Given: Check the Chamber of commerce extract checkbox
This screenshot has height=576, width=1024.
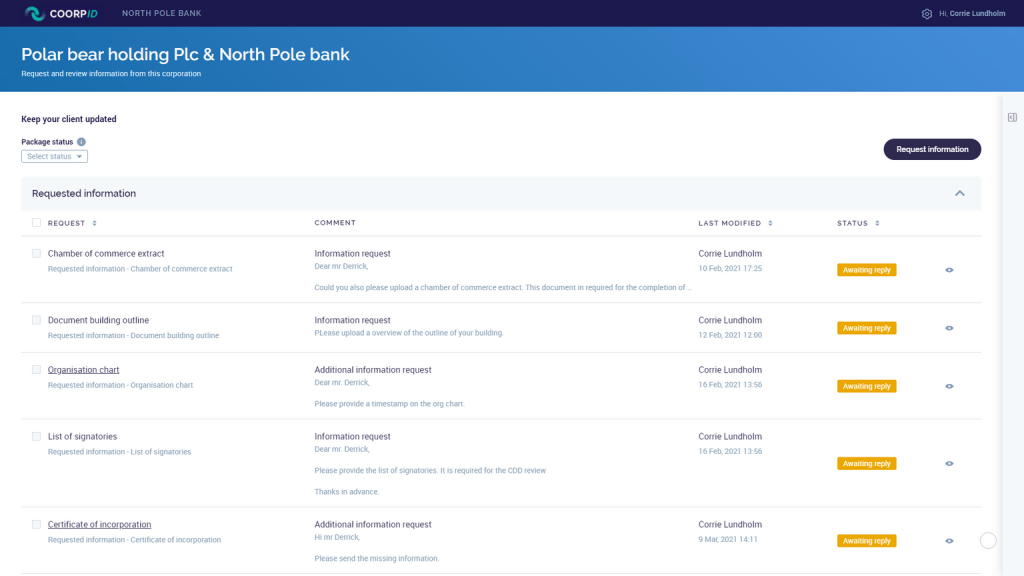Looking at the screenshot, I should 37,253.
